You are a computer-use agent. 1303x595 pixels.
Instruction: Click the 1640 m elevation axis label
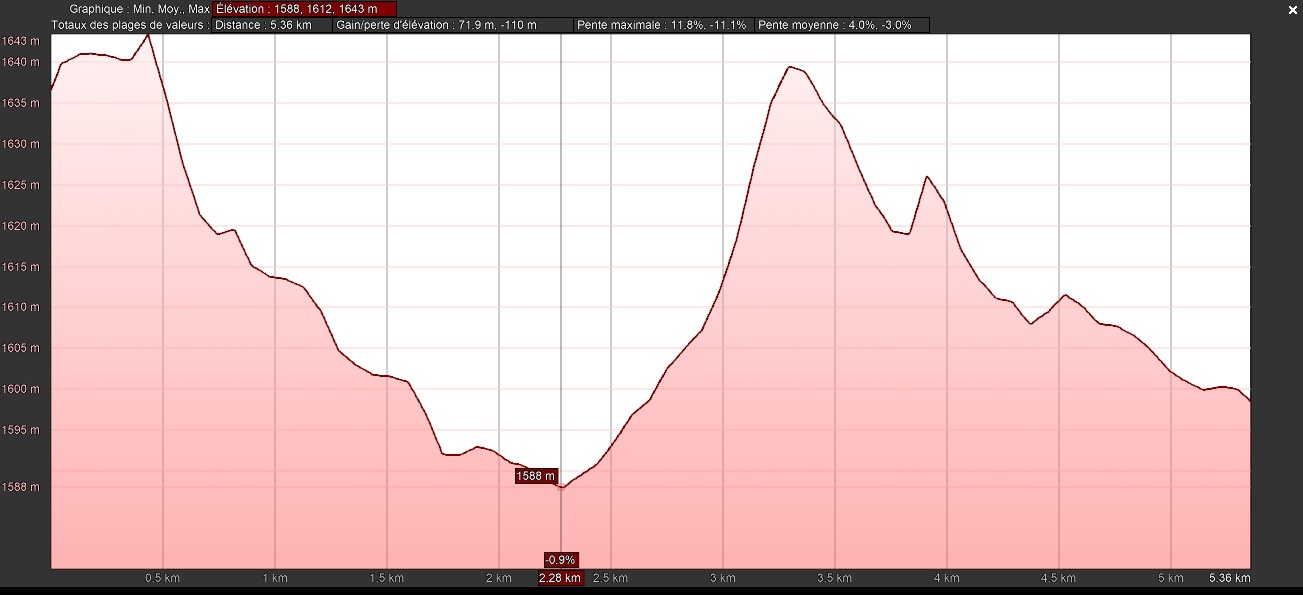click(x=21, y=62)
